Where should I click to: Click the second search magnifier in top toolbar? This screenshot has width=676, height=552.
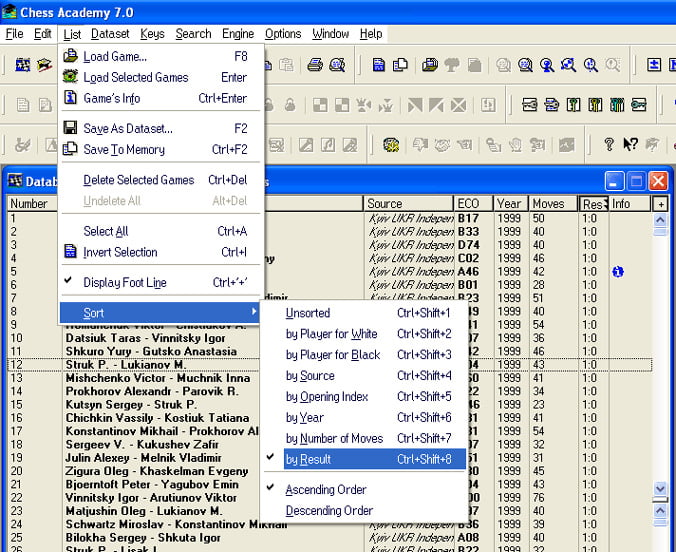pyautogui.click(x=526, y=65)
